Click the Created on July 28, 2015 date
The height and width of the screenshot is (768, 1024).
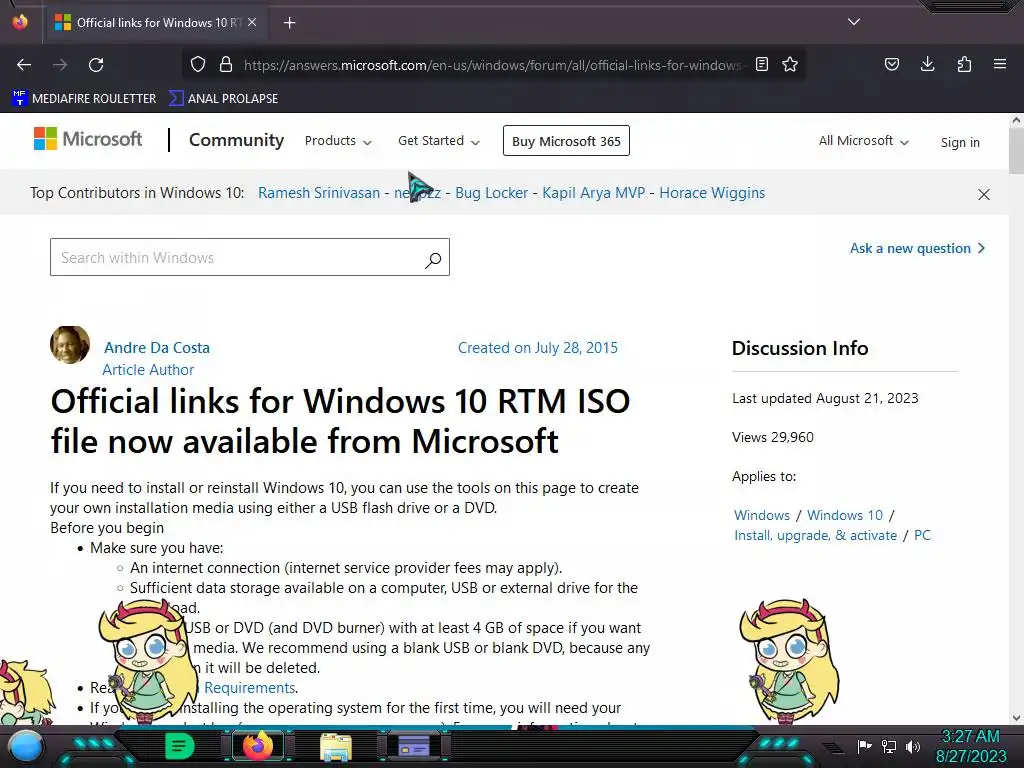point(537,347)
